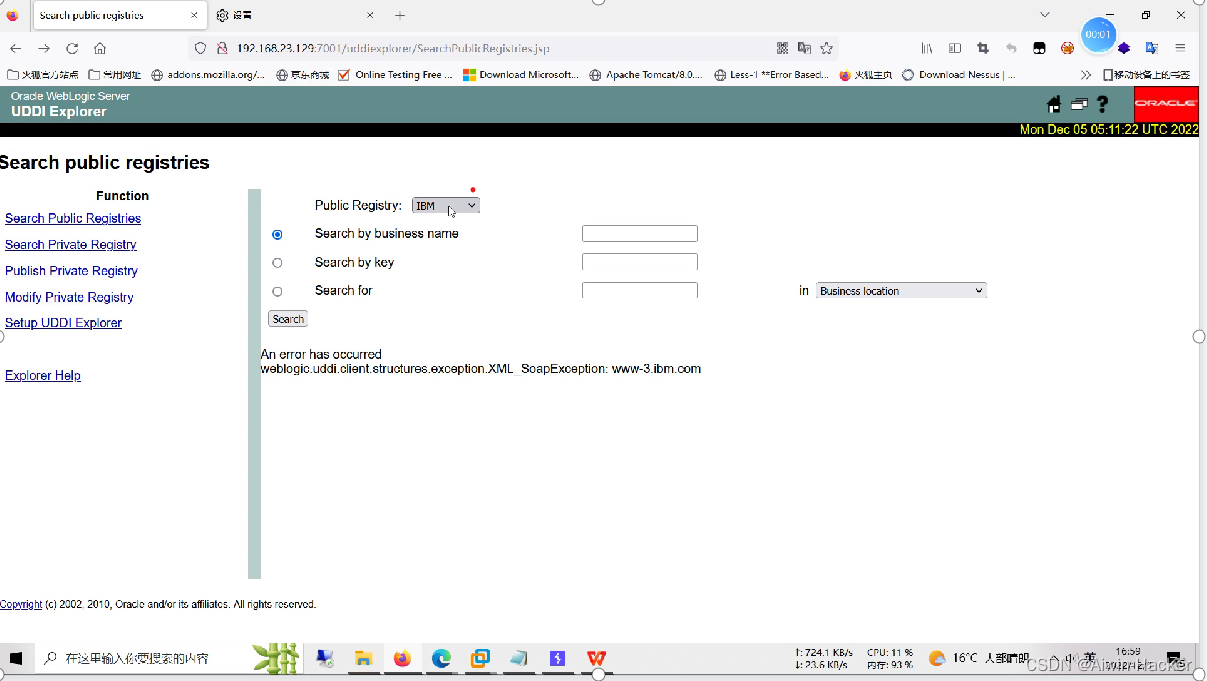Click the Search by key input field
The image size is (1207, 681).
[640, 262]
